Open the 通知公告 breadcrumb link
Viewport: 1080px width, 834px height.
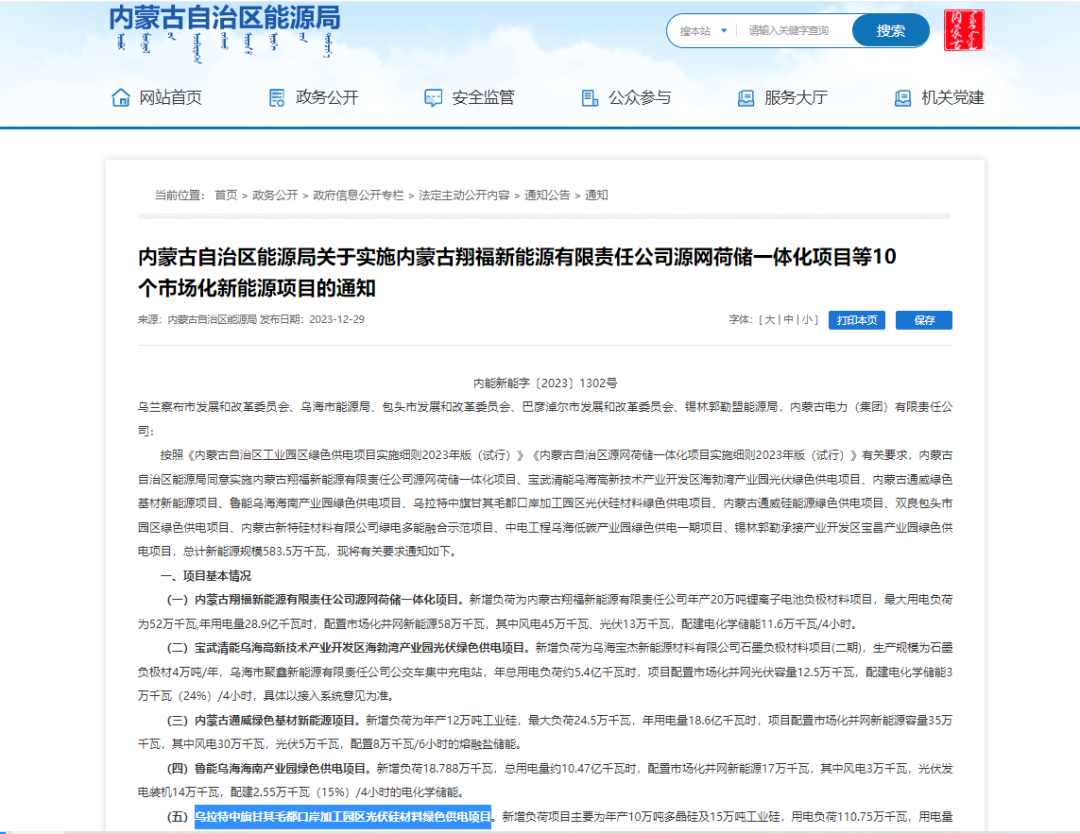click(x=548, y=196)
